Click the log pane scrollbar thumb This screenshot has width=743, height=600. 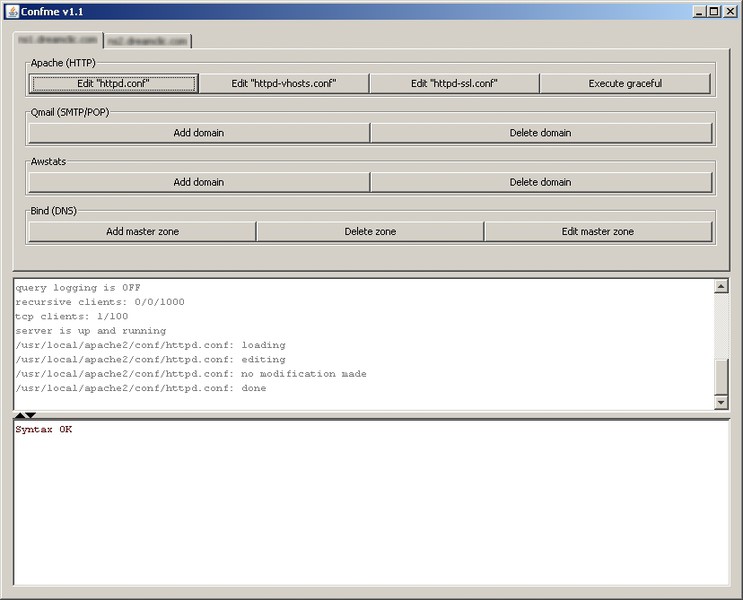coord(721,377)
